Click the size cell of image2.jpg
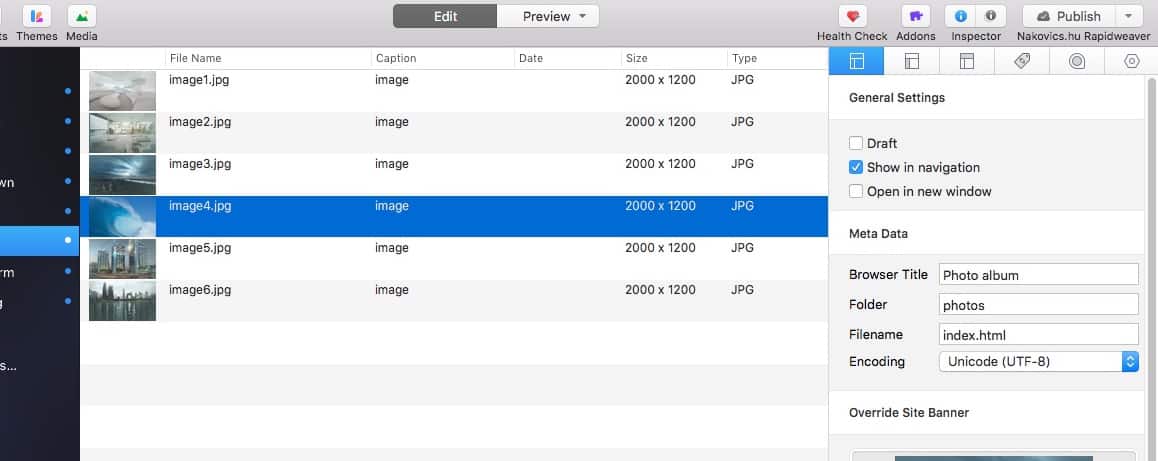The image size is (1158, 461). pyautogui.click(x=660, y=122)
